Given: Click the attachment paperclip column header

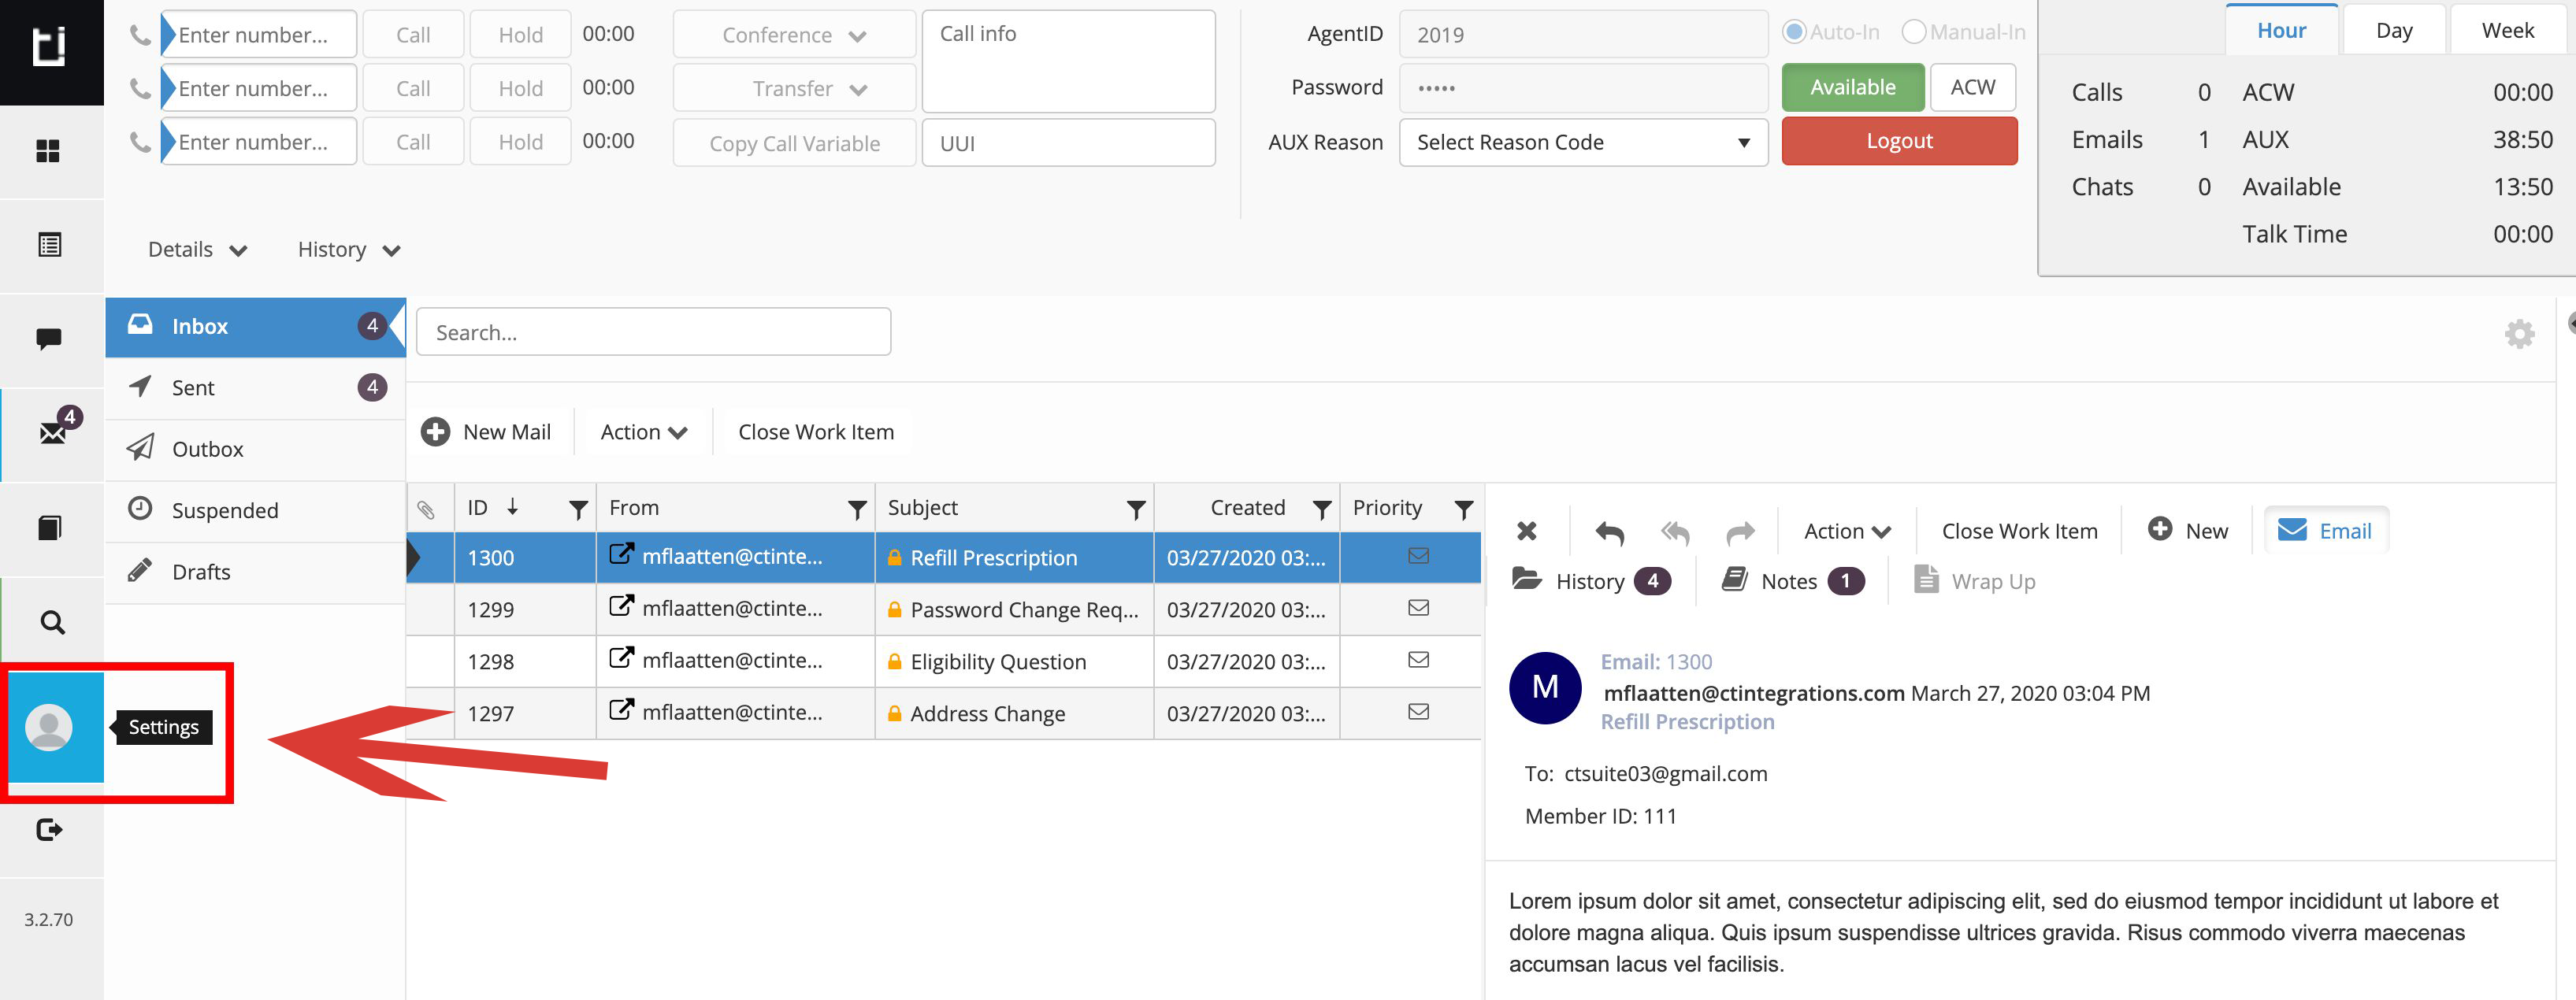Looking at the screenshot, I should 426,509.
